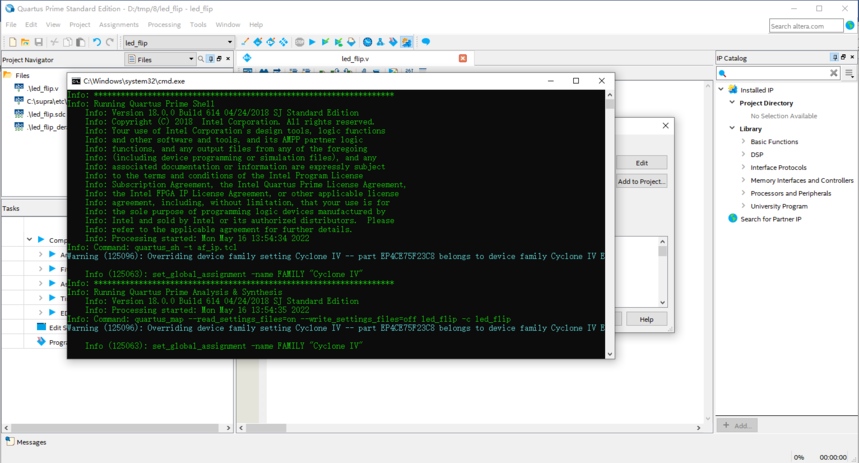
Task: Float the IP Catalog panel
Action: 843,57
